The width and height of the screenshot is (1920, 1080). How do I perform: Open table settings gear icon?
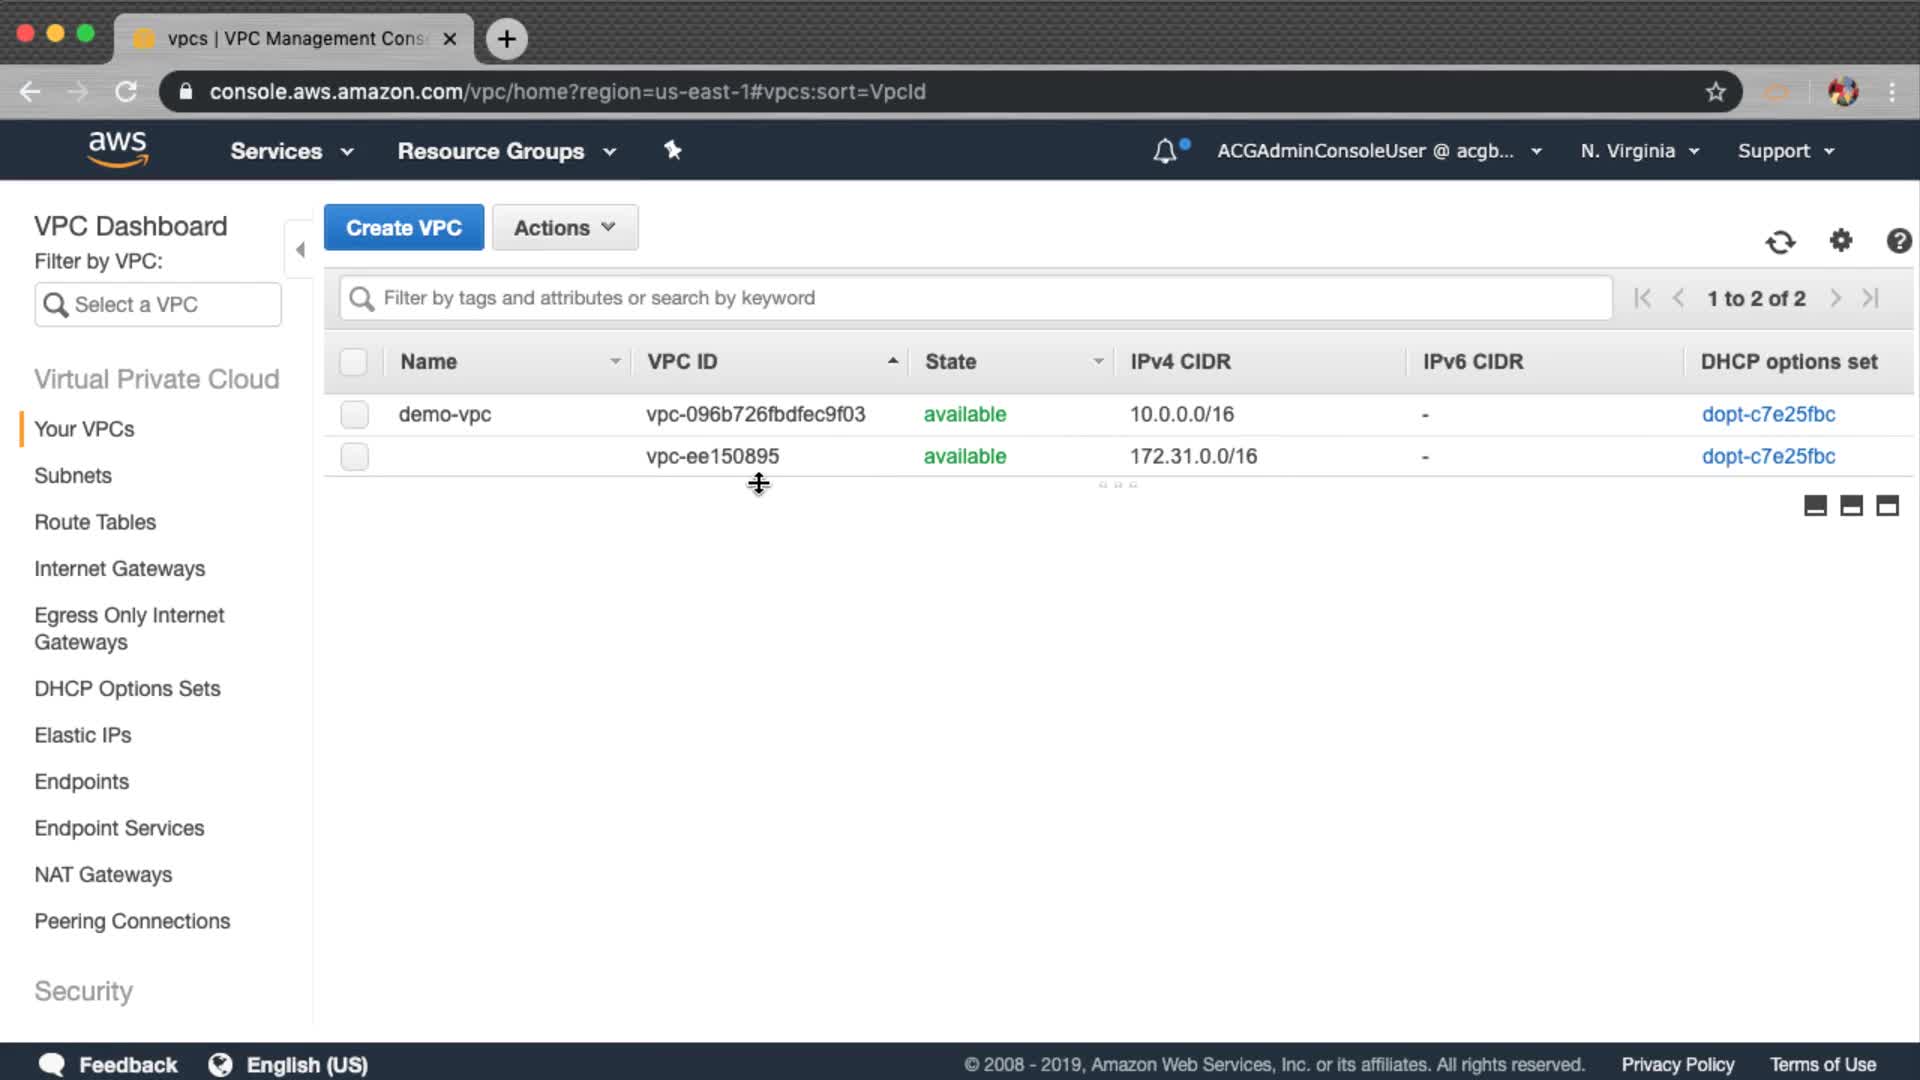click(x=1841, y=241)
